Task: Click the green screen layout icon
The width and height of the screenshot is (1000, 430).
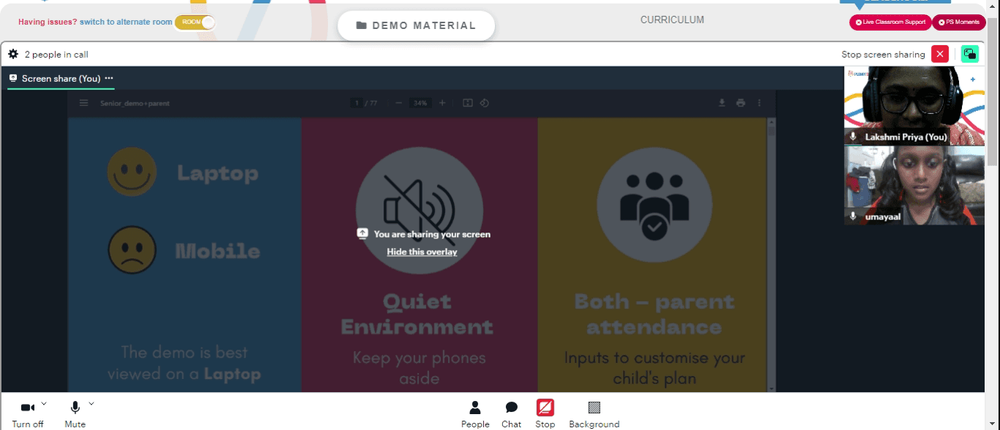Action: [x=969, y=54]
